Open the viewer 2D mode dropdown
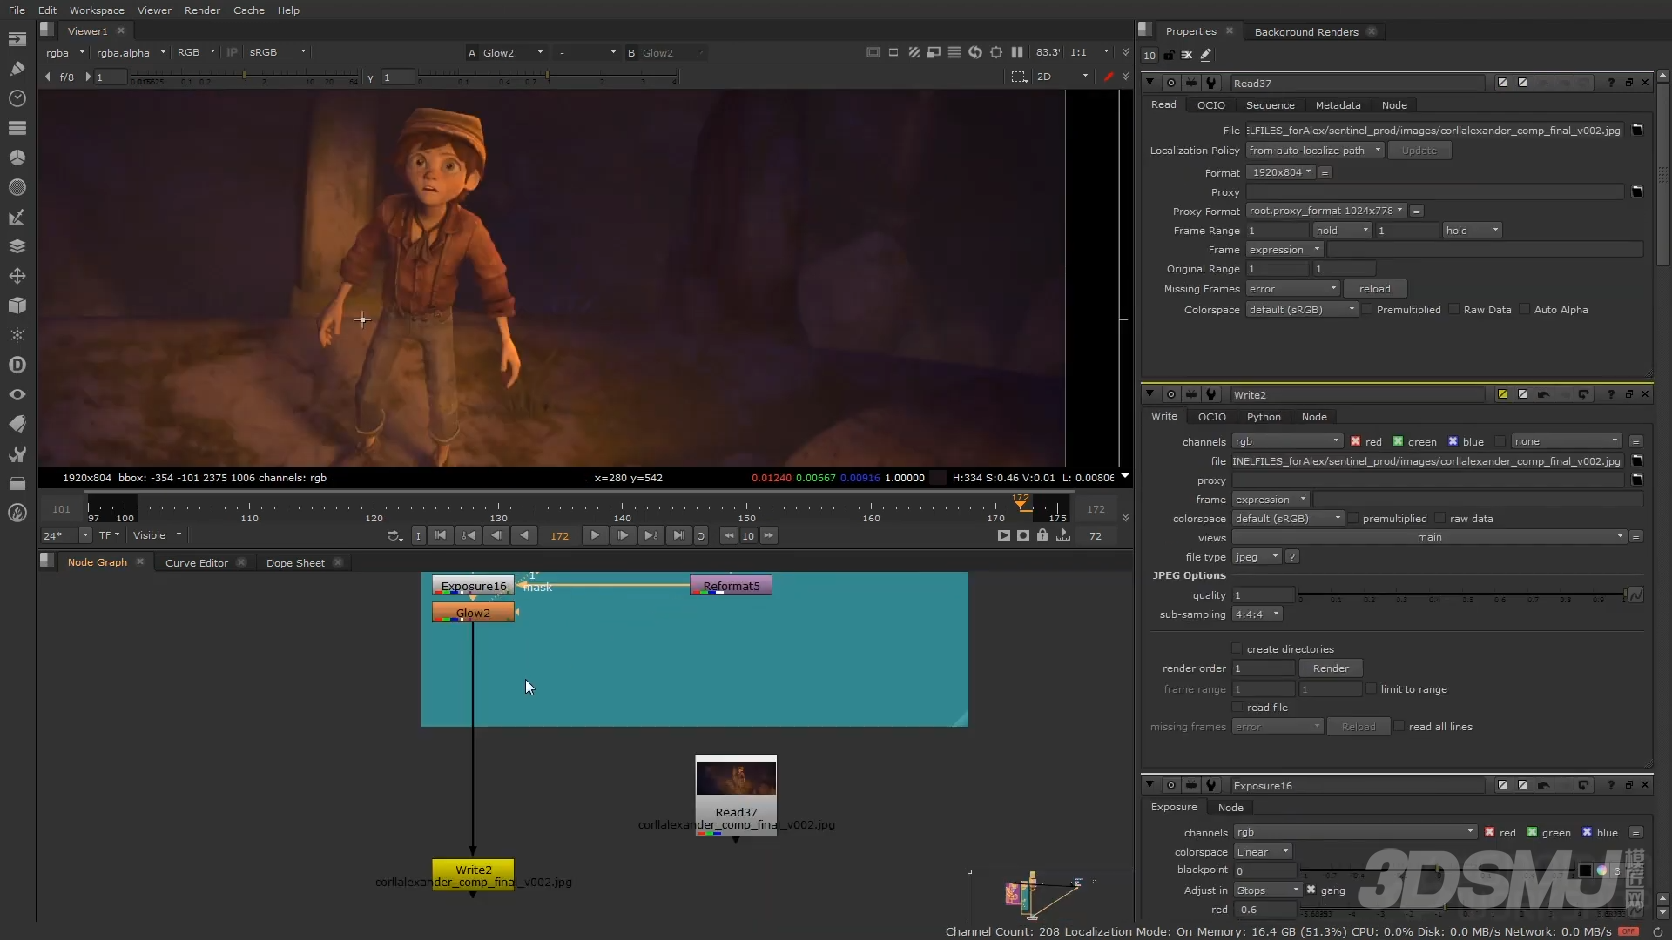 (x=1062, y=76)
